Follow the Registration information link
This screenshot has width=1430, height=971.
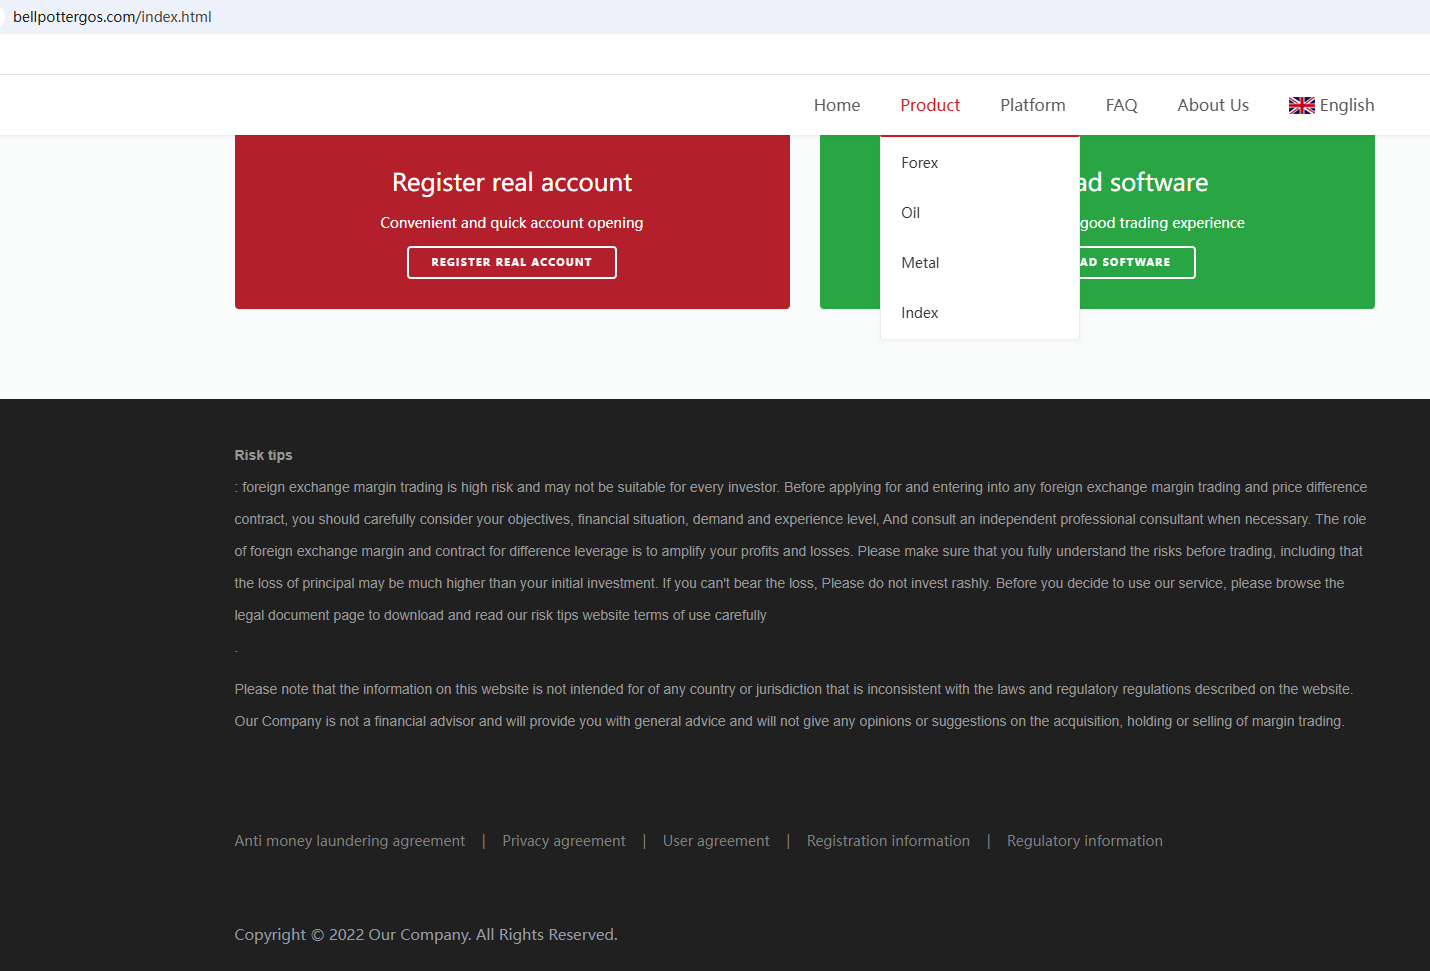888,841
